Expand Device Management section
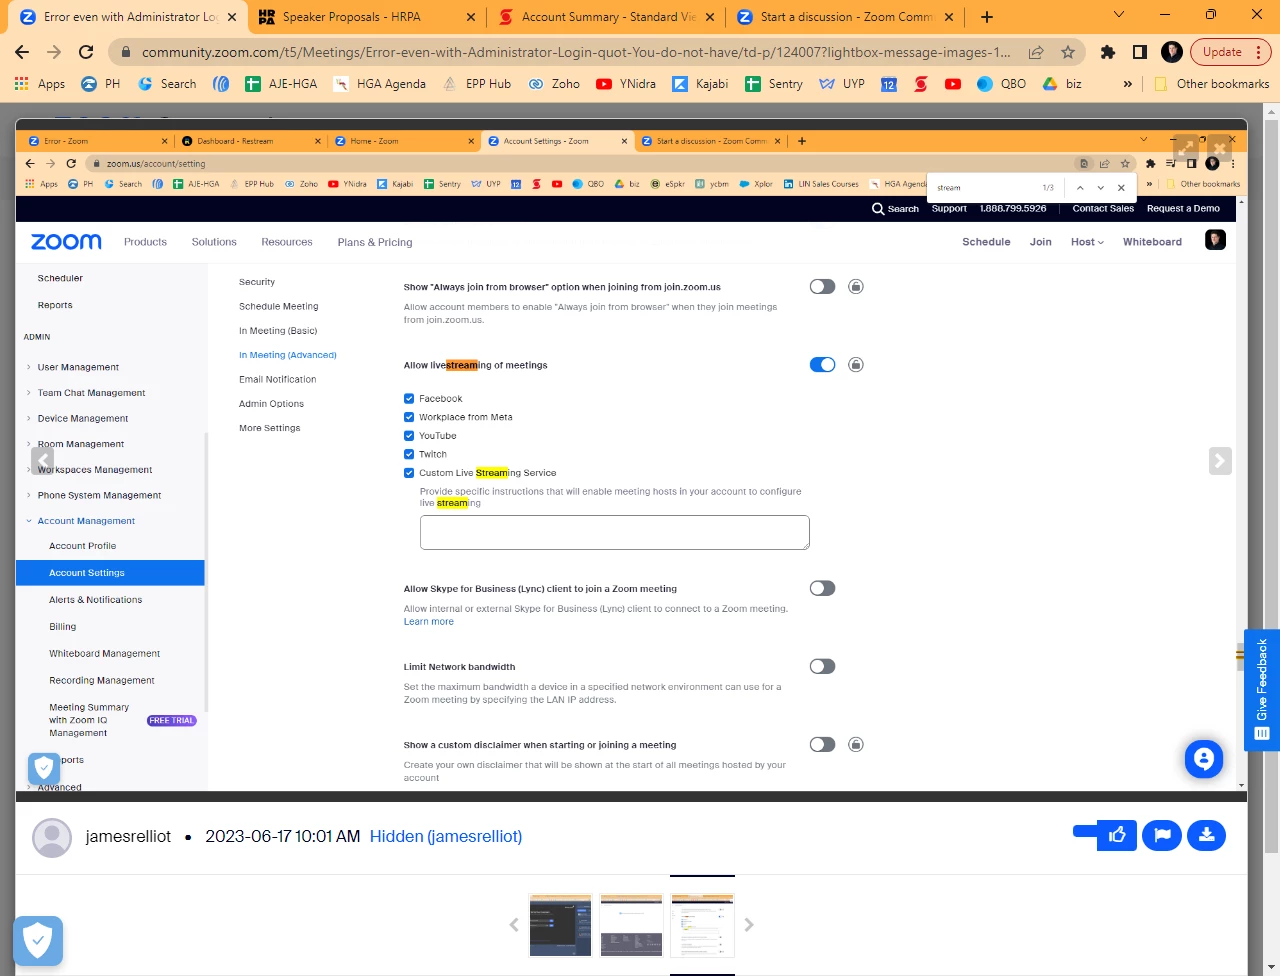The height and width of the screenshot is (976, 1280). 83,419
